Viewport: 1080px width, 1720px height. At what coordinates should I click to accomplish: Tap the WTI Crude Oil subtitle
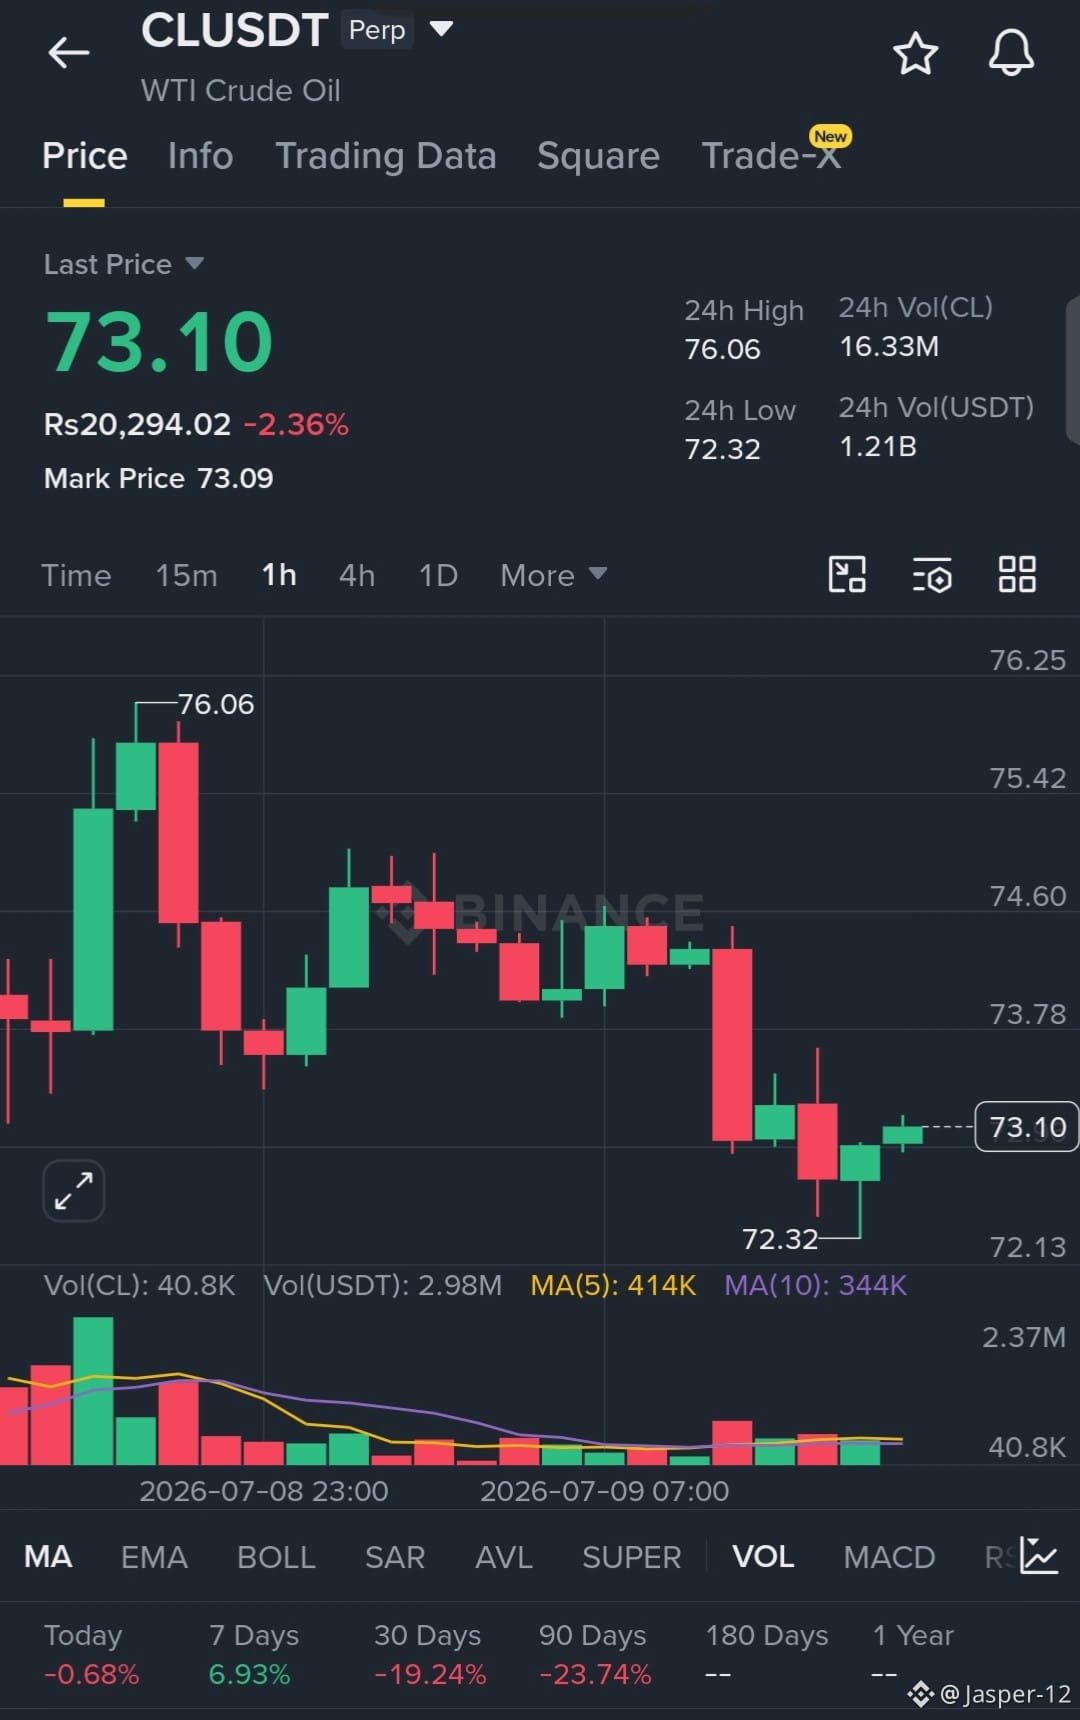click(x=241, y=90)
